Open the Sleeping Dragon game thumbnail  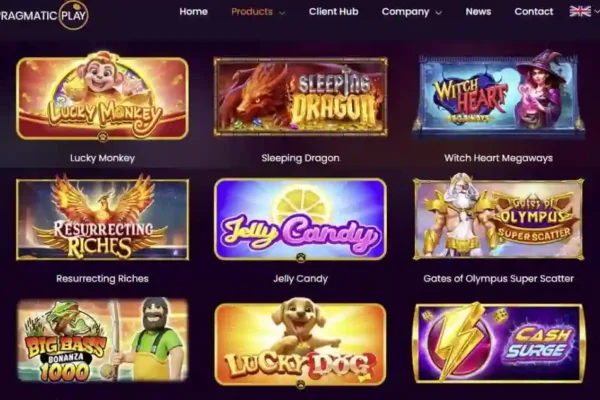coord(300,96)
